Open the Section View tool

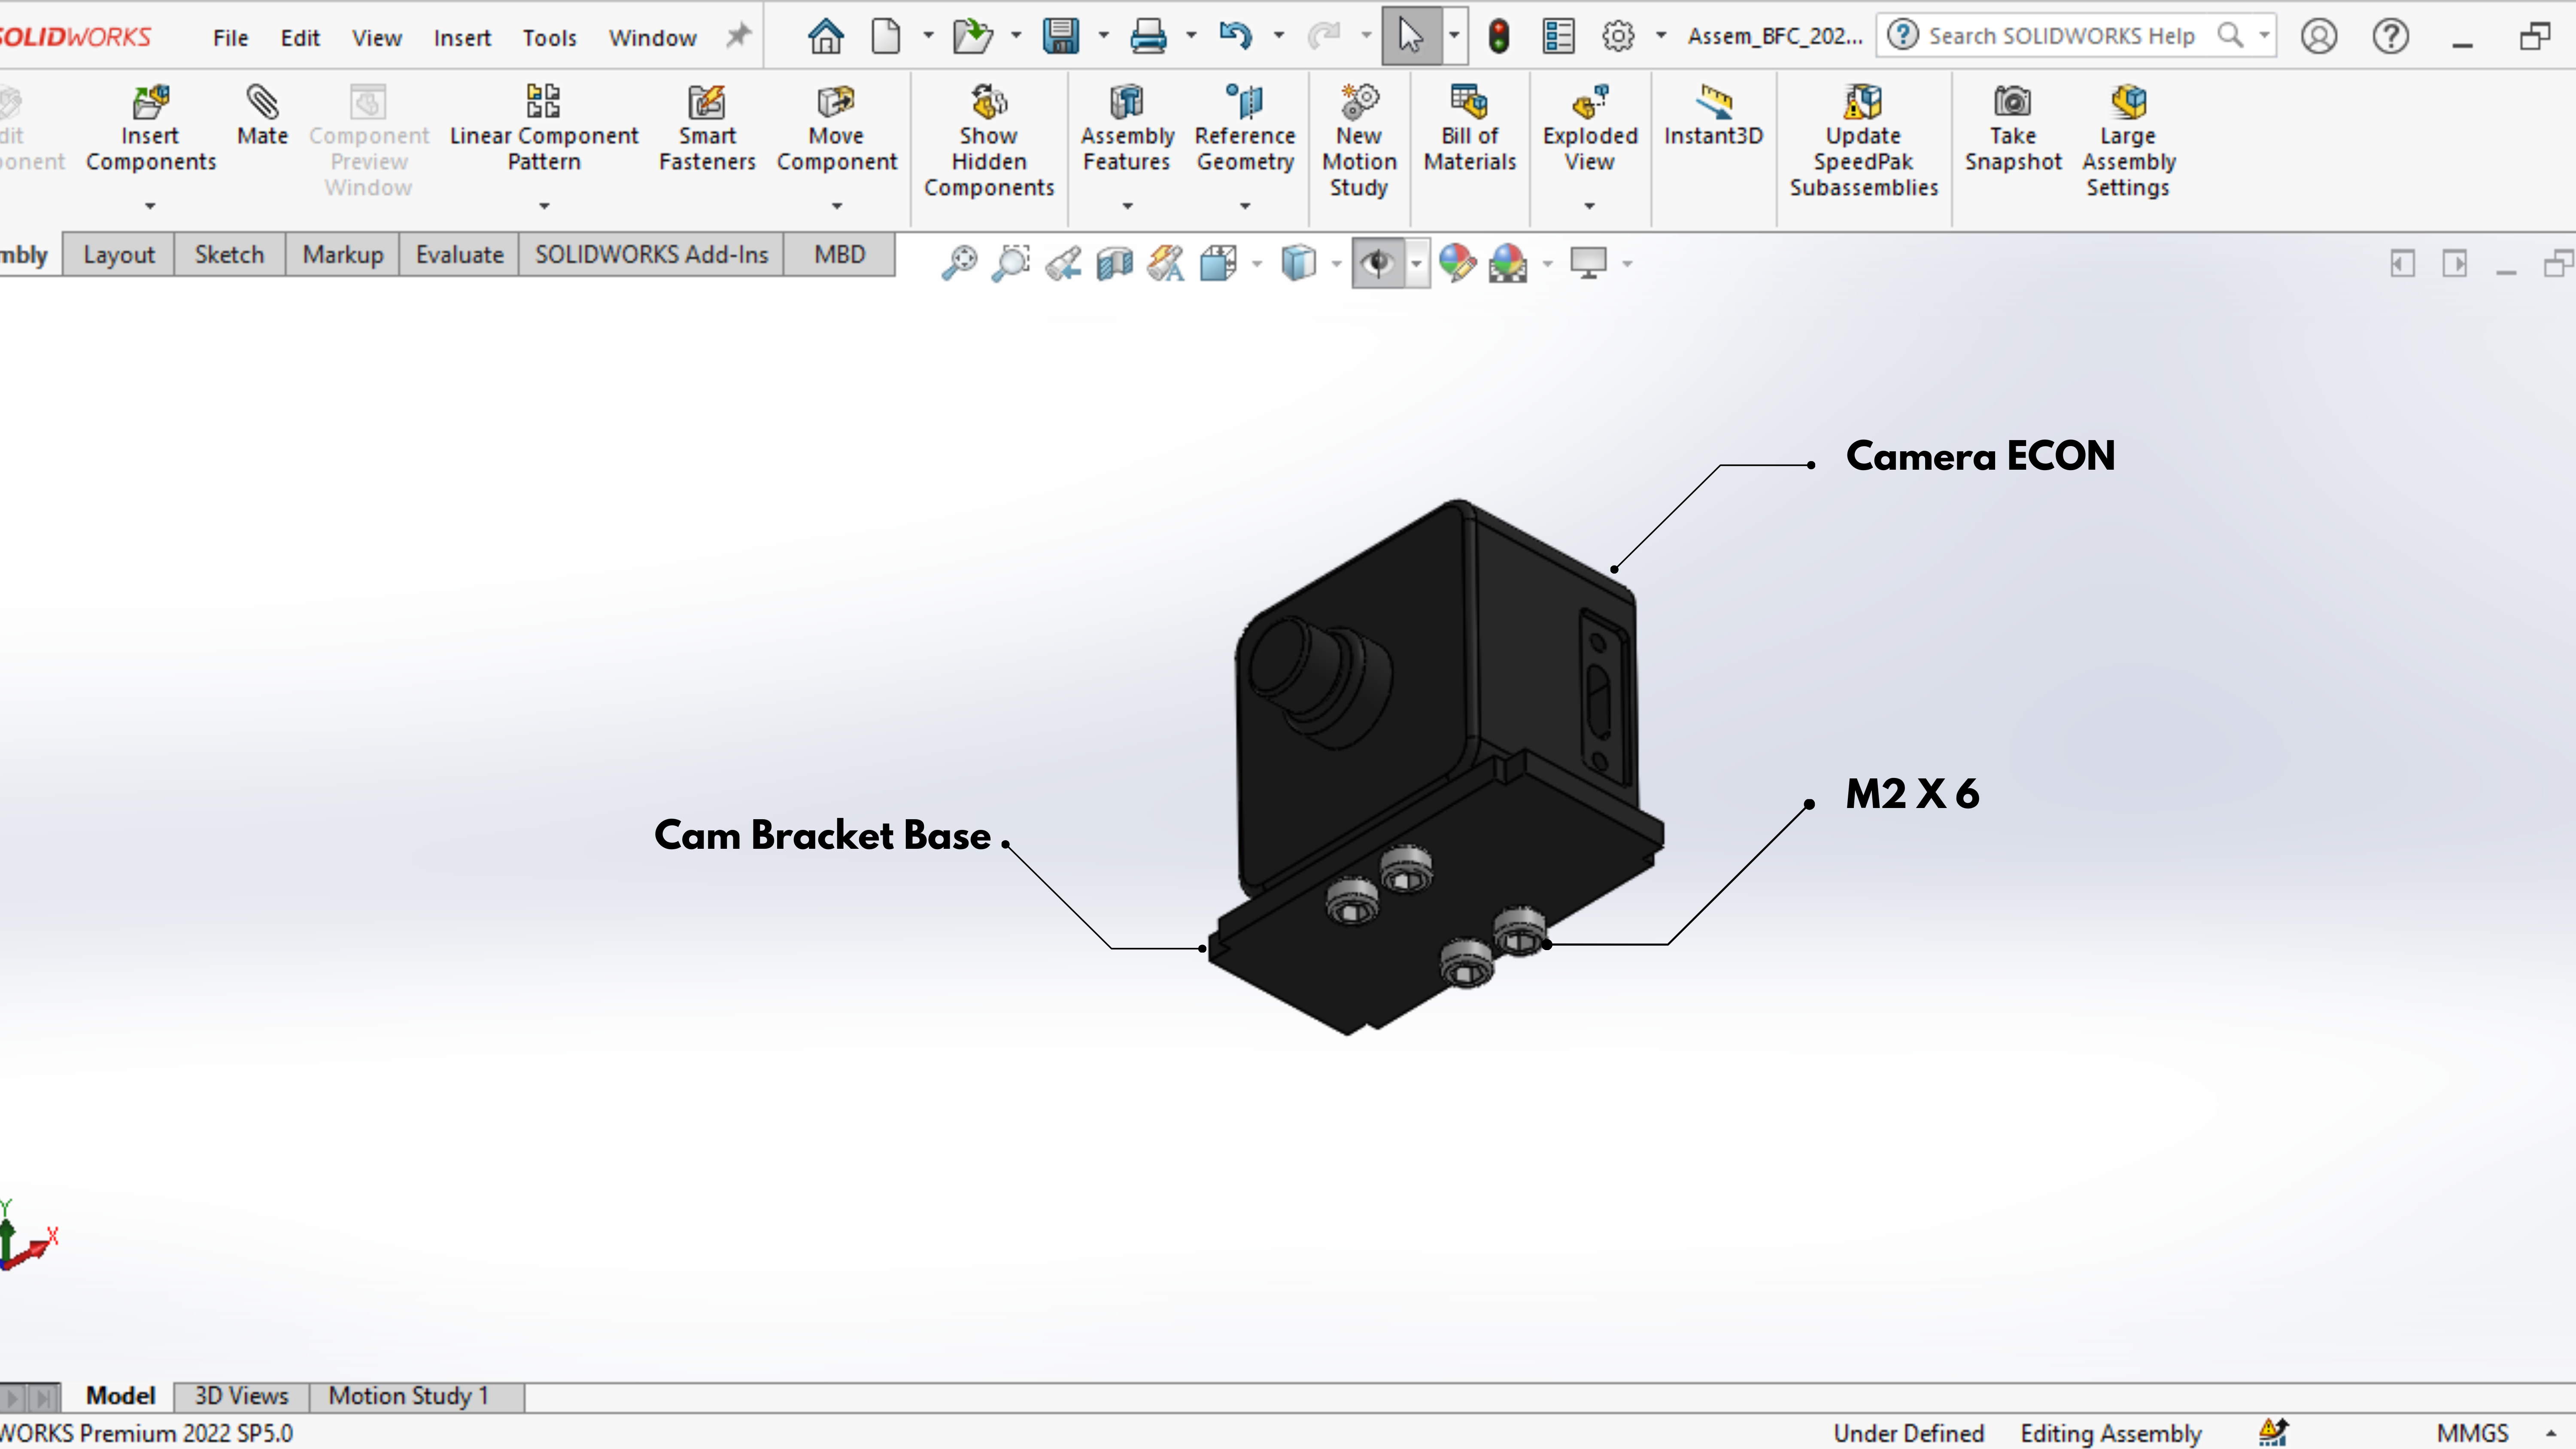point(1114,263)
